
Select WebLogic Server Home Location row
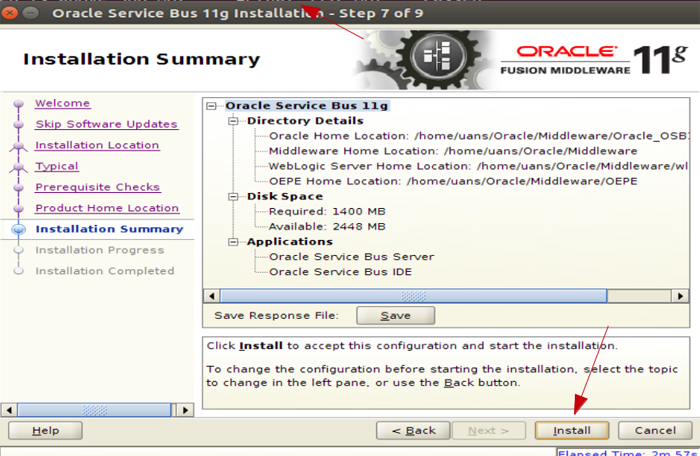click(x=478, y=166)
